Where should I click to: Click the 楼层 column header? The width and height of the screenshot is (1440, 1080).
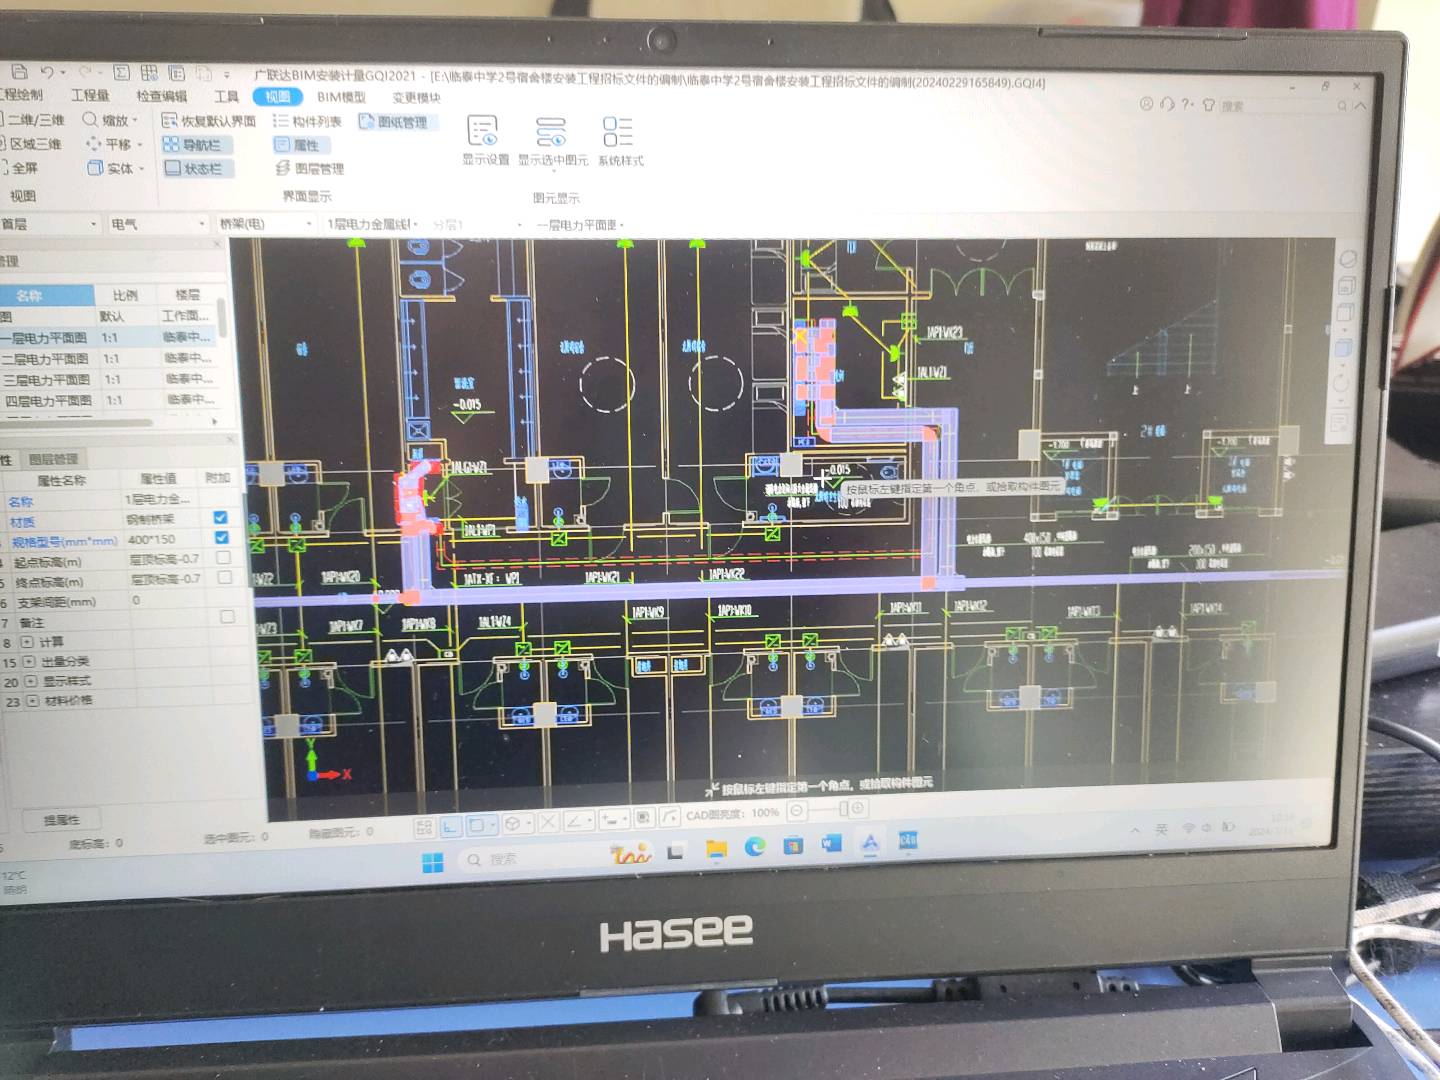[187, 295]
